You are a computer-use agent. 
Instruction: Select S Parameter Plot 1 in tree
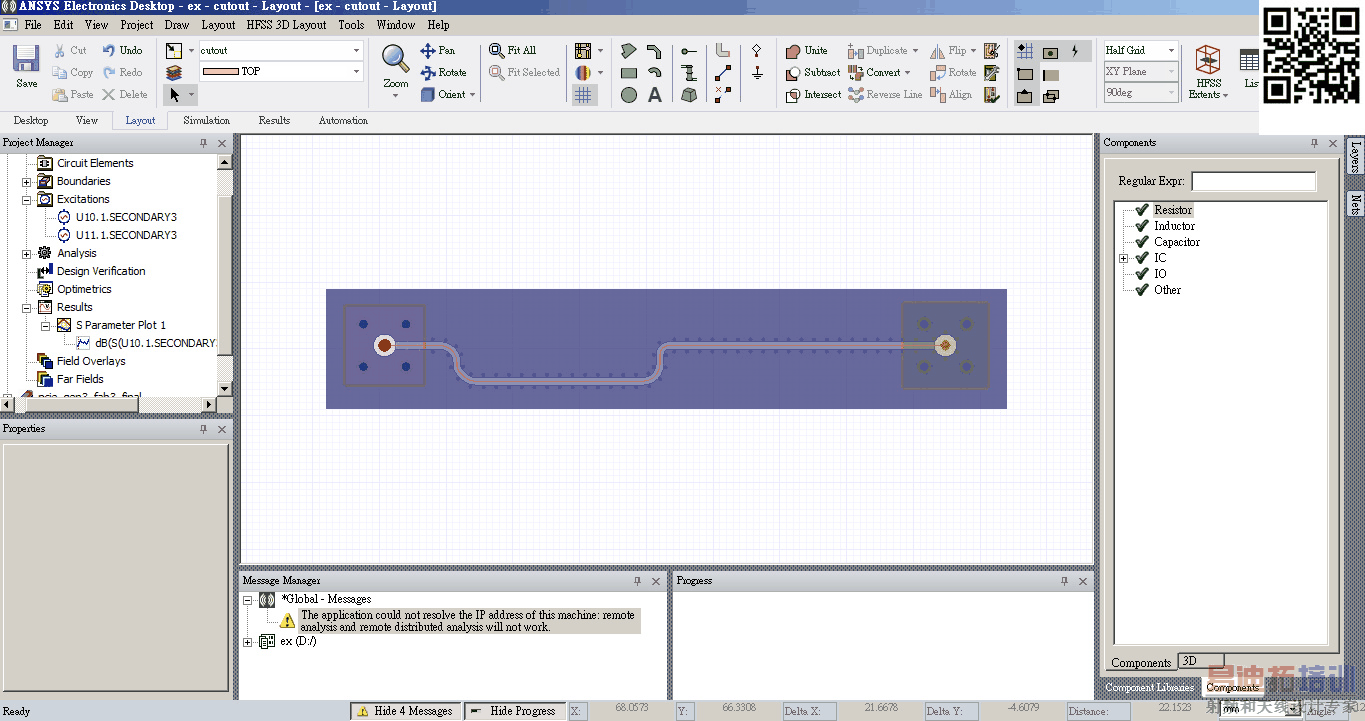(x=121, y=325)
